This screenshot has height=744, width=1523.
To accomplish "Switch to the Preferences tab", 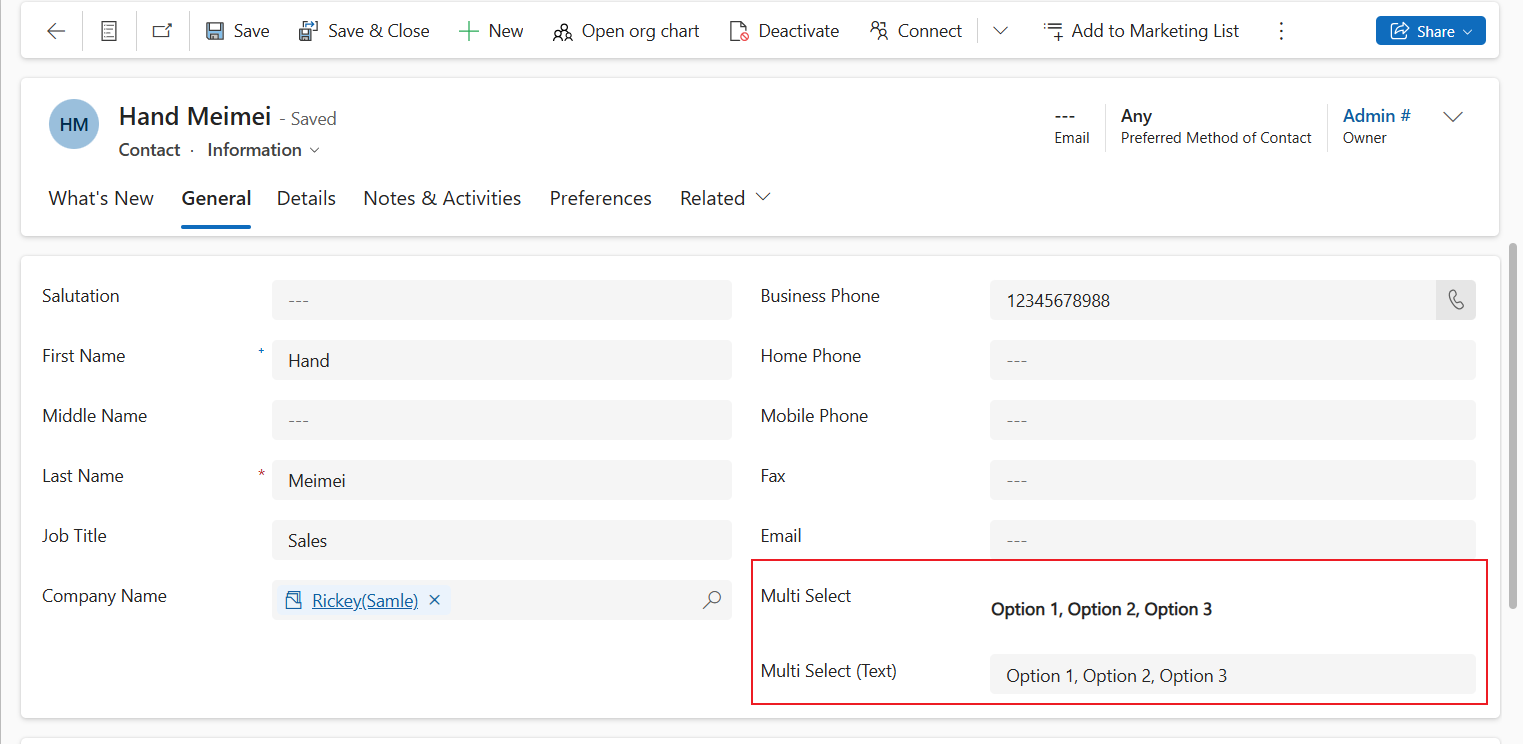I will 600,198.
